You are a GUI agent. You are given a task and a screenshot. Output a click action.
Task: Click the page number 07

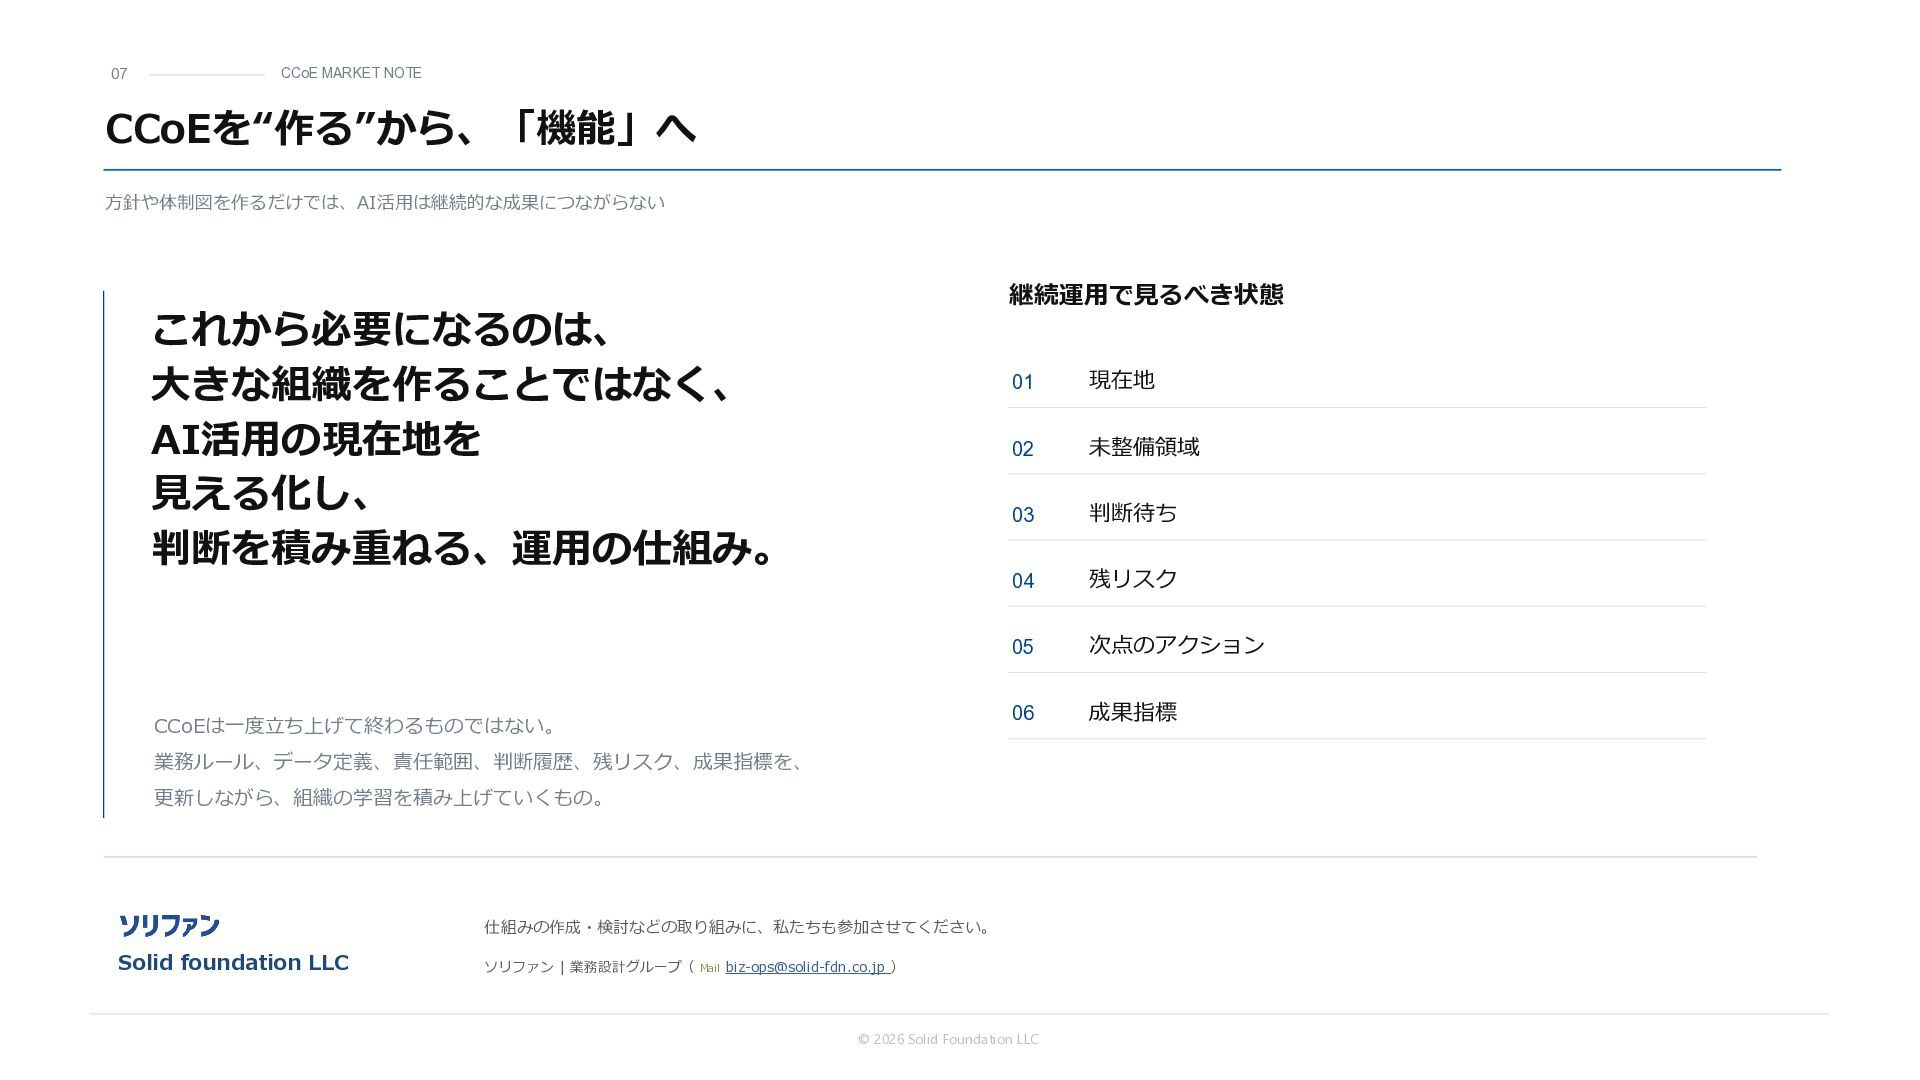pyautogui.click(x=119, y=74)
